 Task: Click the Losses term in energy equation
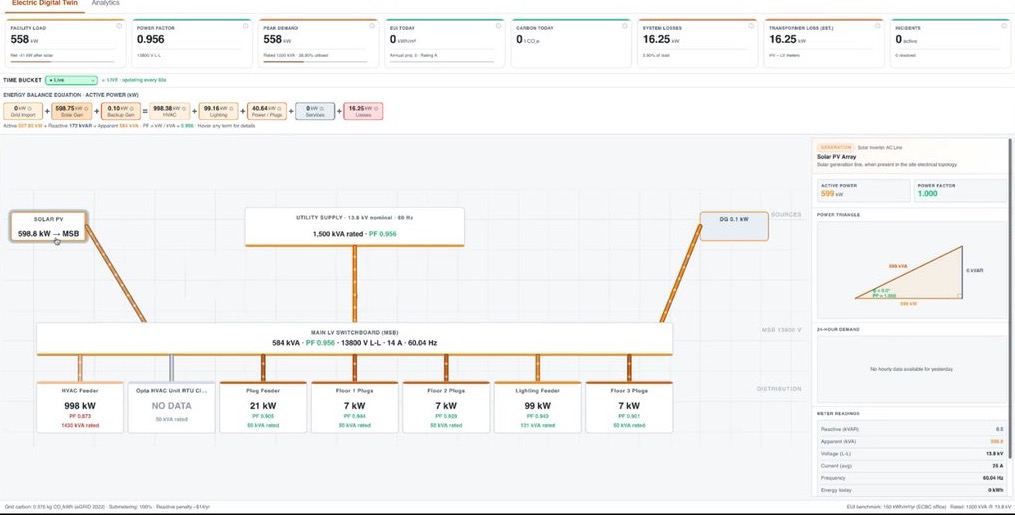coord(363,111)
